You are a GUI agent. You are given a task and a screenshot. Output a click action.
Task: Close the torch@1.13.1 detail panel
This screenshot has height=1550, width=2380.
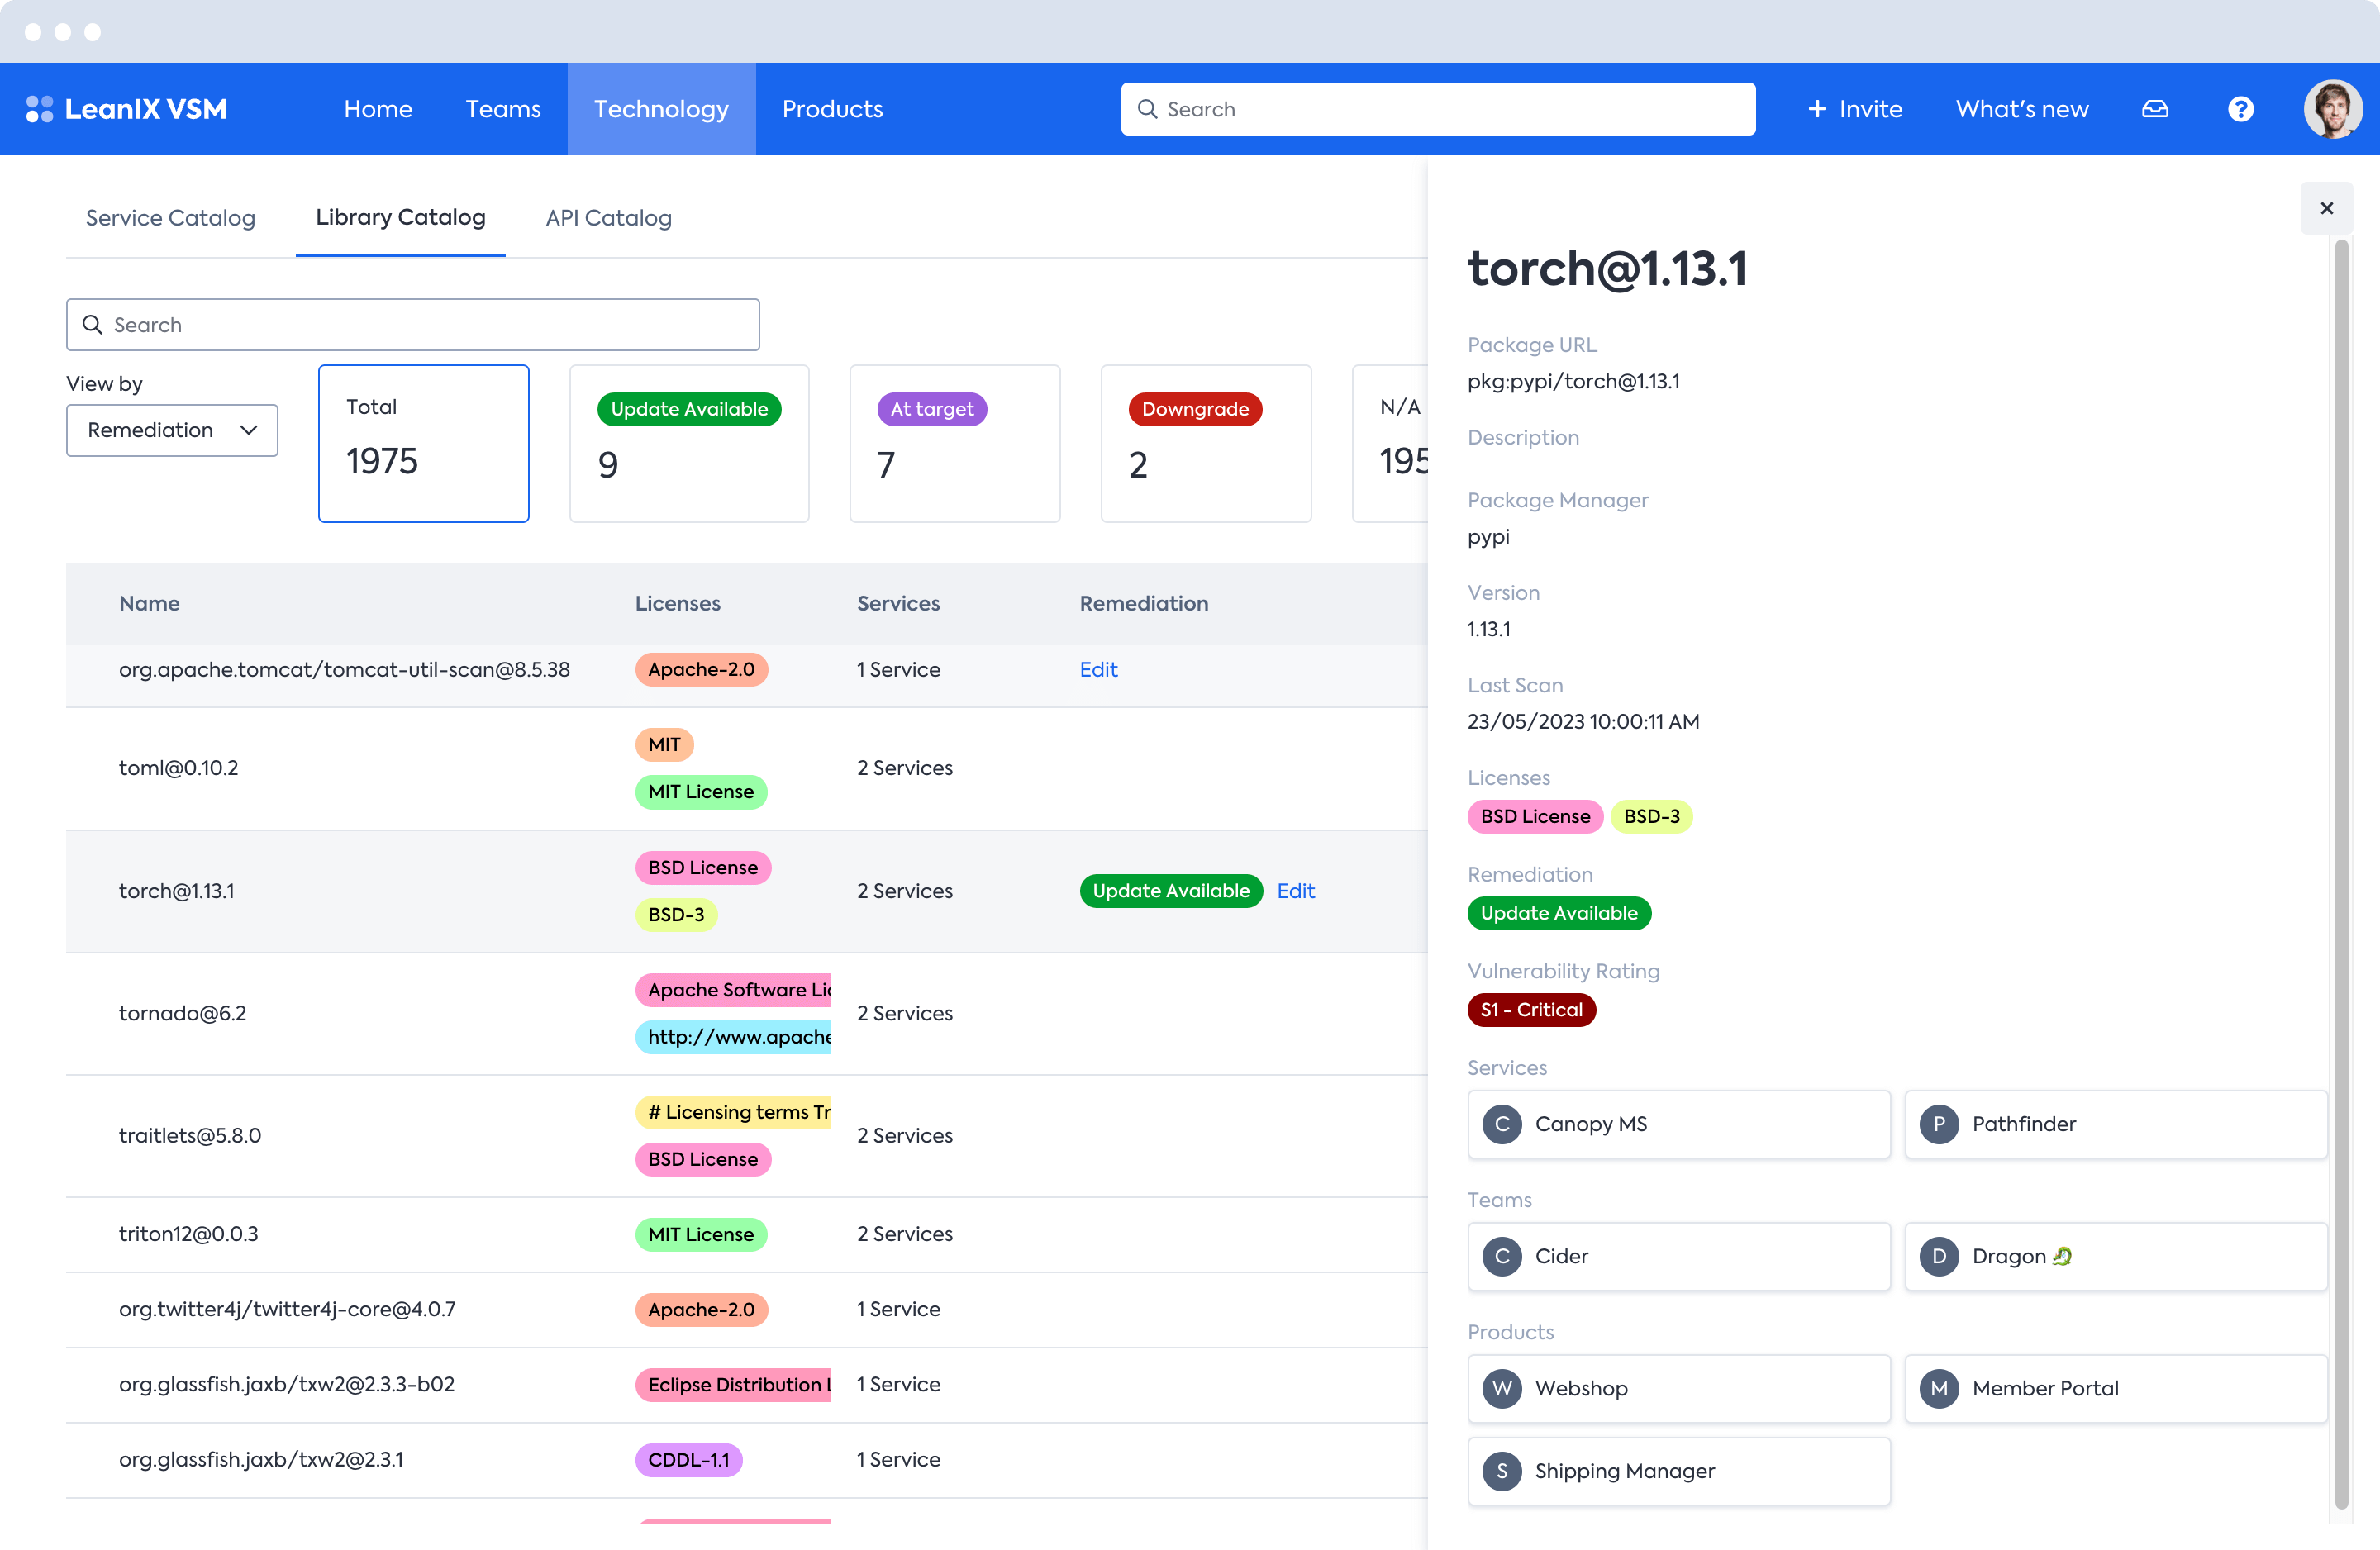2327,208
